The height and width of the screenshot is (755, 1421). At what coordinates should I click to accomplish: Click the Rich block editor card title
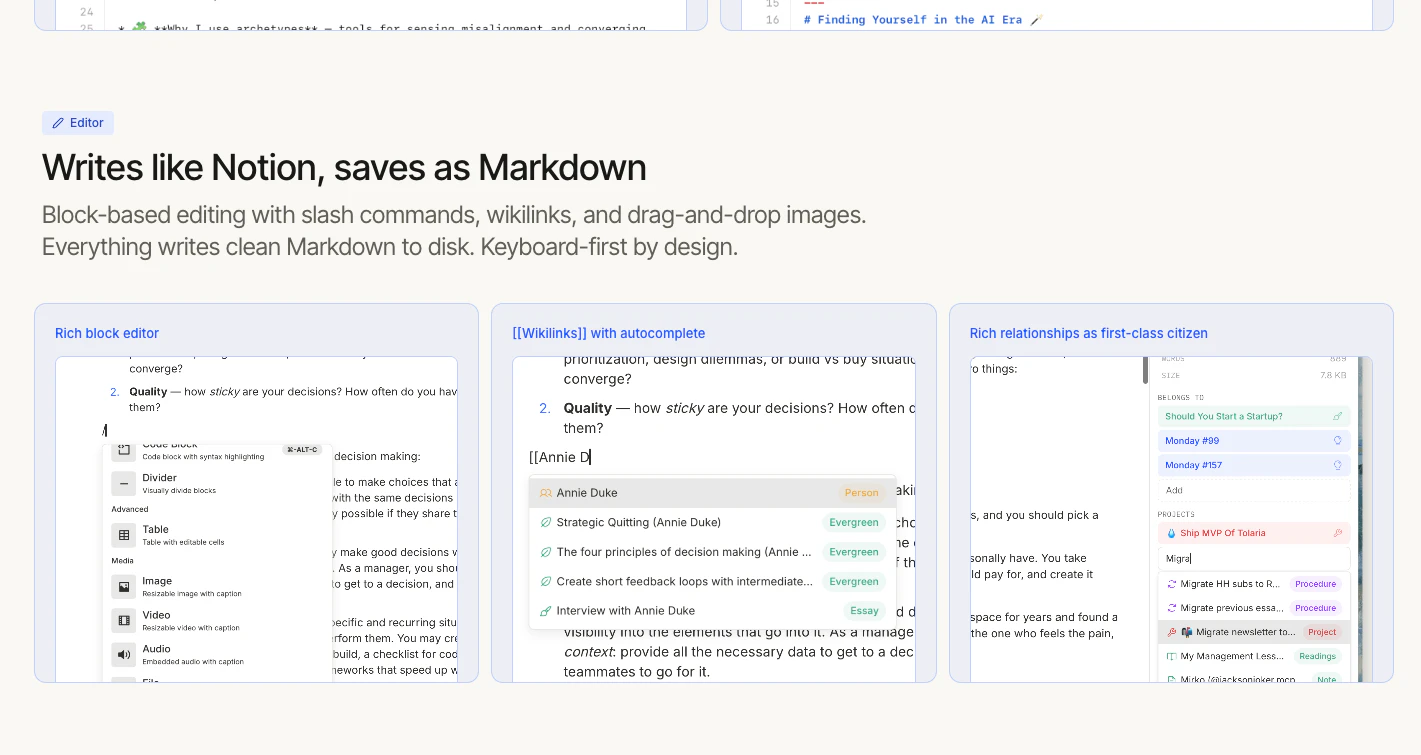pyautogui.click(x=107, y=333)
